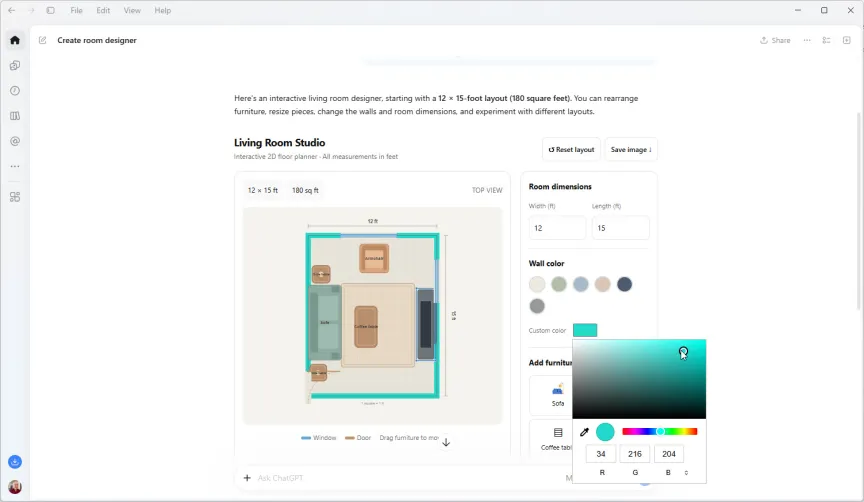
Task: Toggle the RGB color format switcher arrows
Action: [686, 473]
